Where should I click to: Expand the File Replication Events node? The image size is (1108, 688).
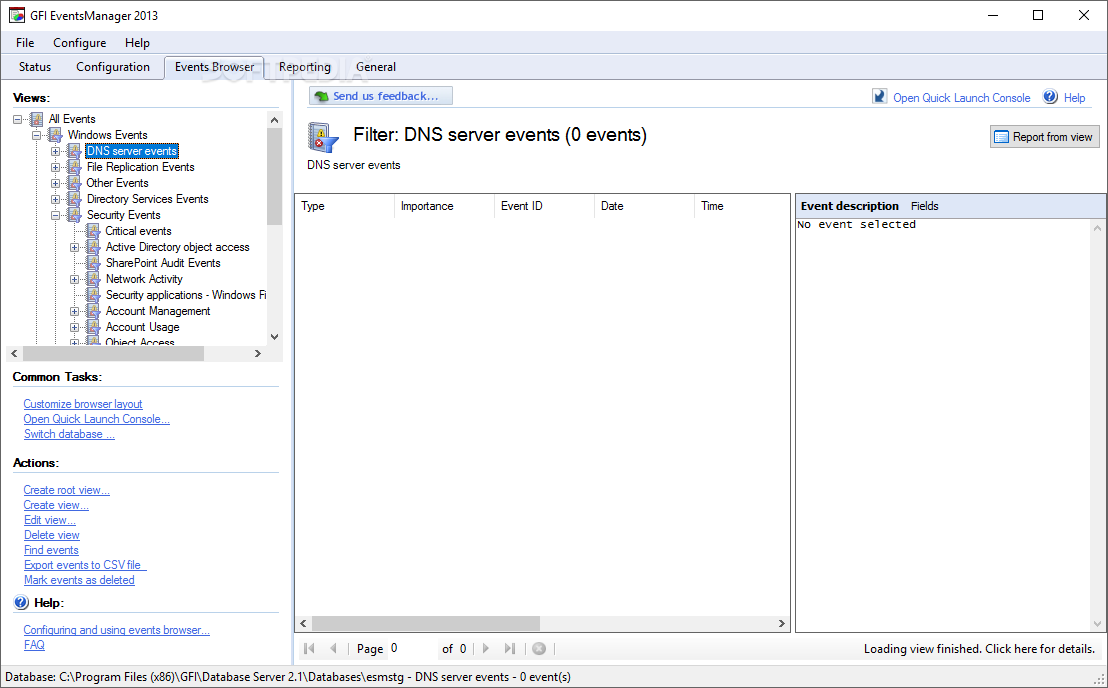click(x=55, y=167)
